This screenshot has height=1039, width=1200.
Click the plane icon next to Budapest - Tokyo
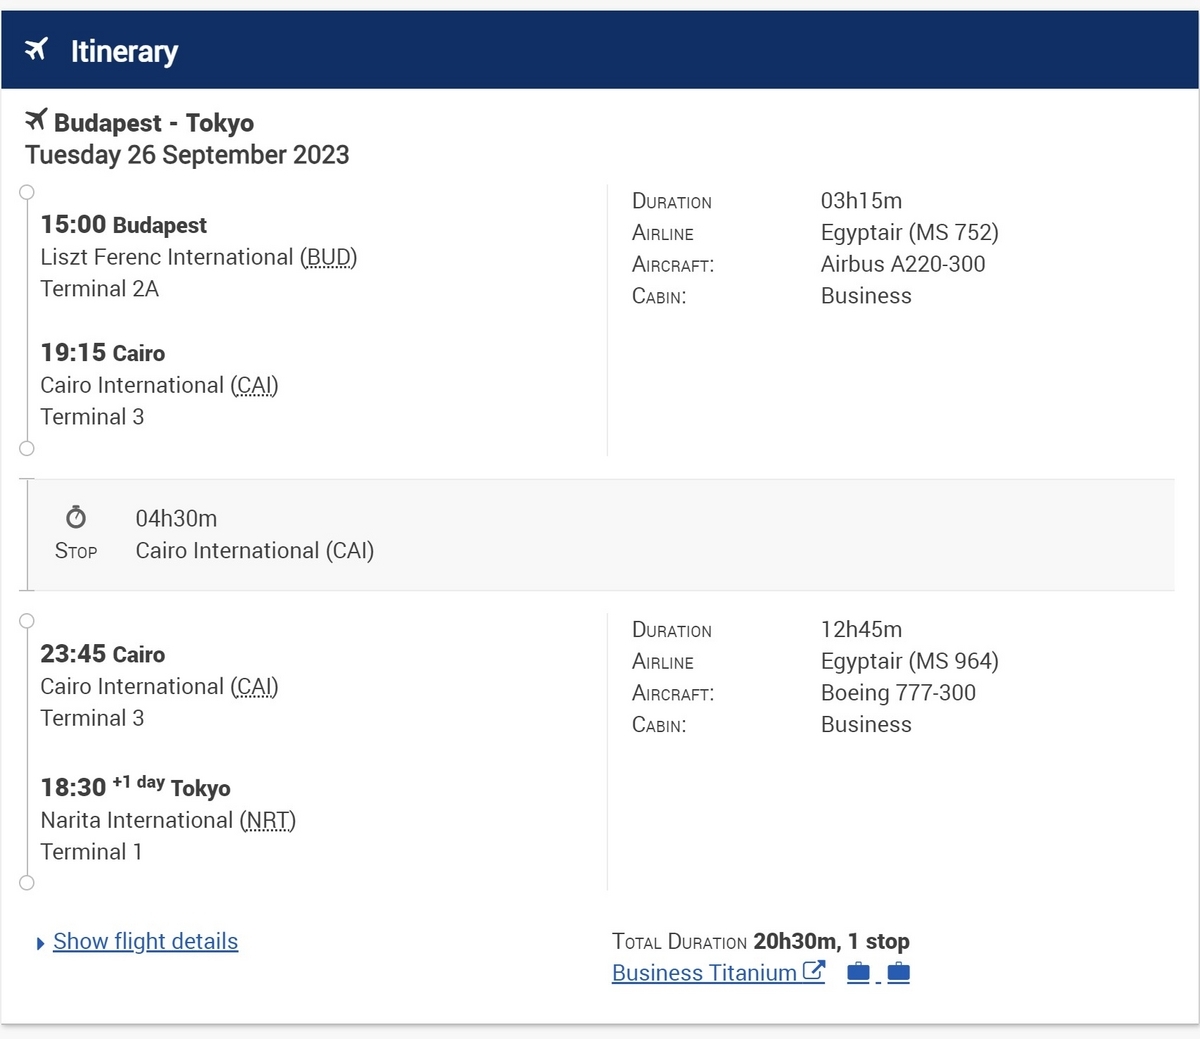click(x=36, y=121)
